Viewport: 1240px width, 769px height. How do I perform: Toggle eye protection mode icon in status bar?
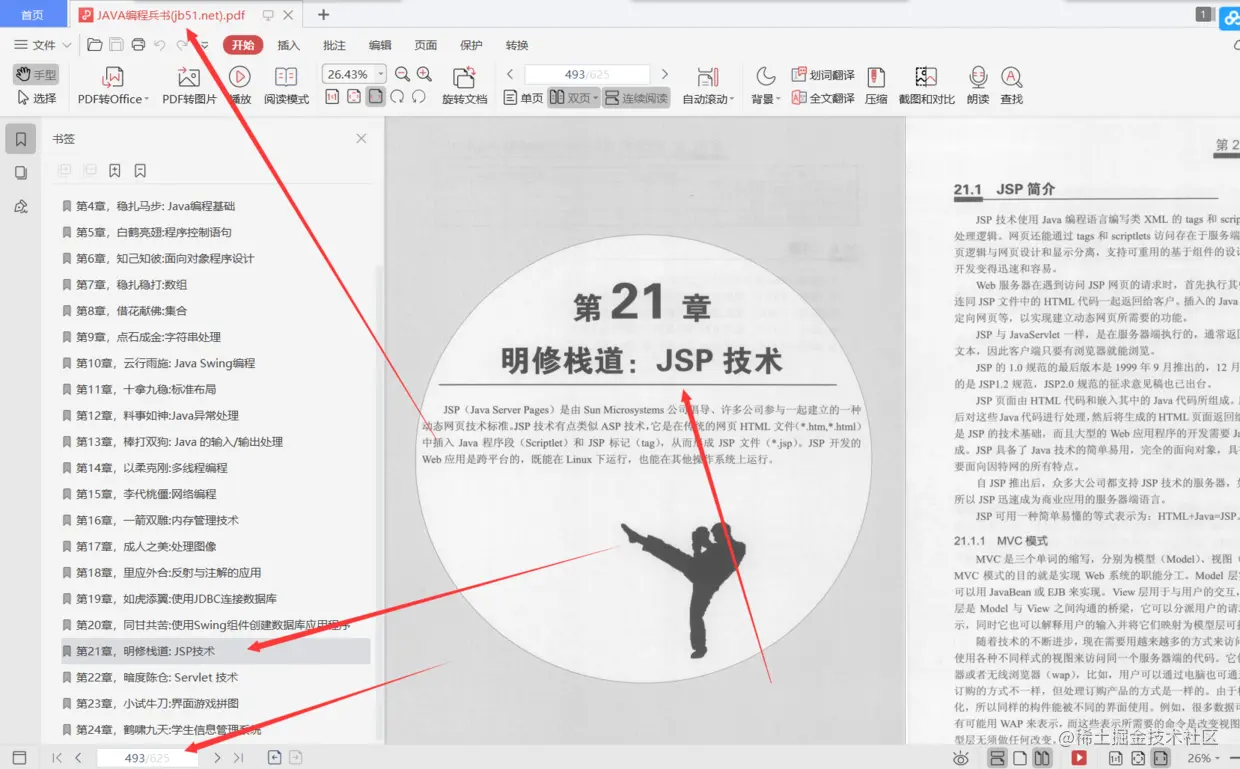click(961, 758)
